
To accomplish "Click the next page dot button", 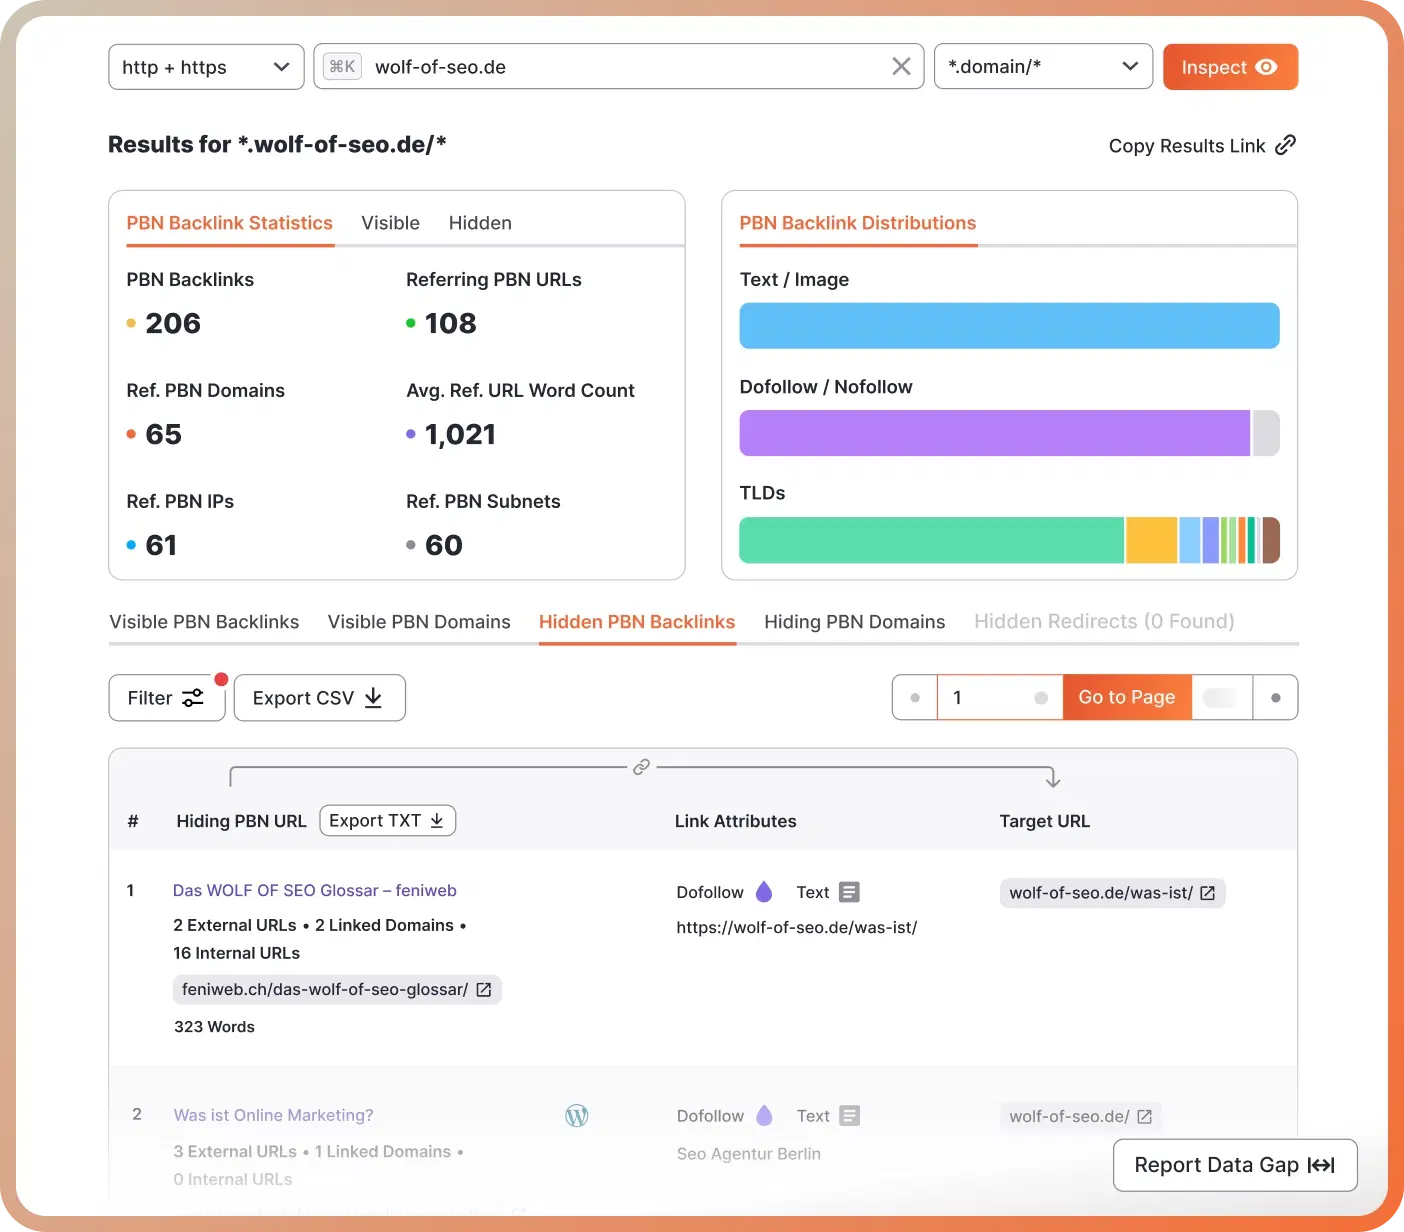I will pyautogui.click(x=1275, y=698).
